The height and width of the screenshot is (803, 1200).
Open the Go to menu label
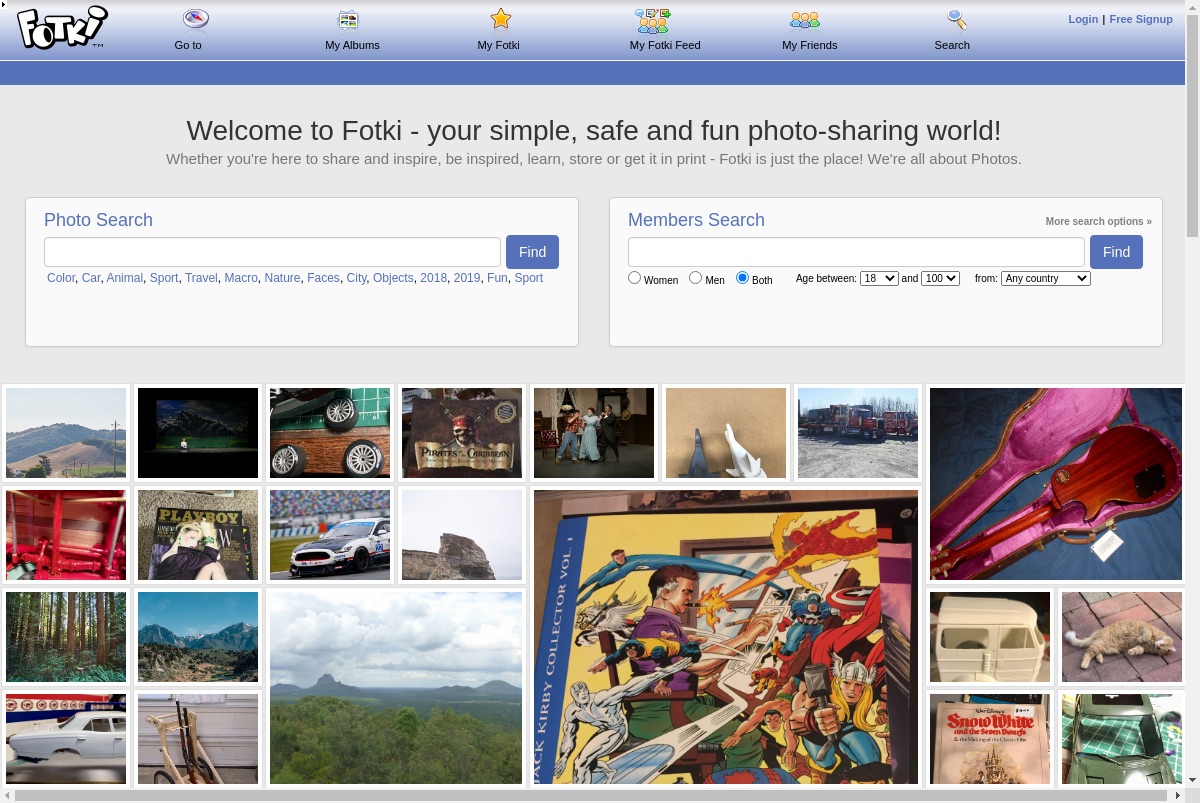[188, 45]
